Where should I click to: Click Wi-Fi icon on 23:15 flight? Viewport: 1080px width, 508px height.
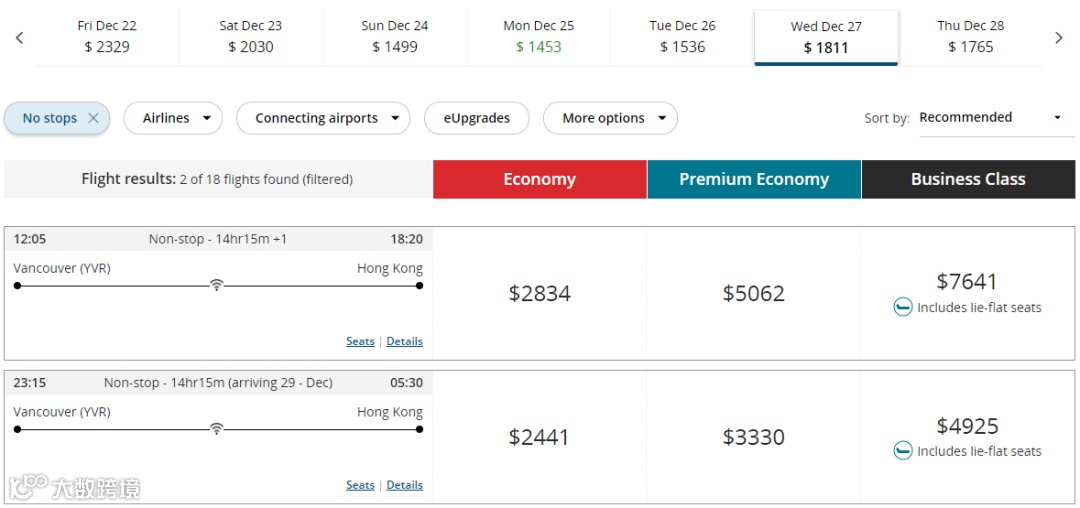coord(216,429)
